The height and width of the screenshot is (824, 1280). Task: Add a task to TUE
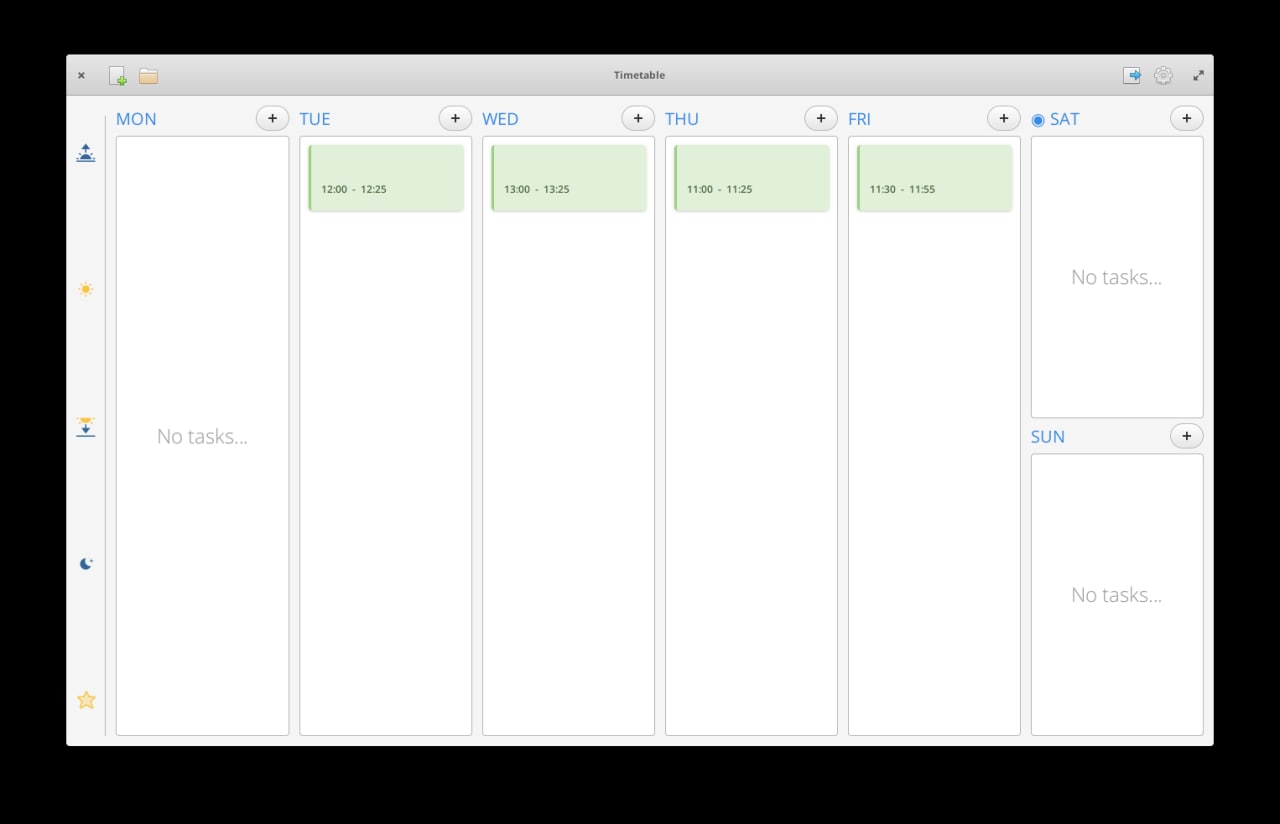pos(455,118)
